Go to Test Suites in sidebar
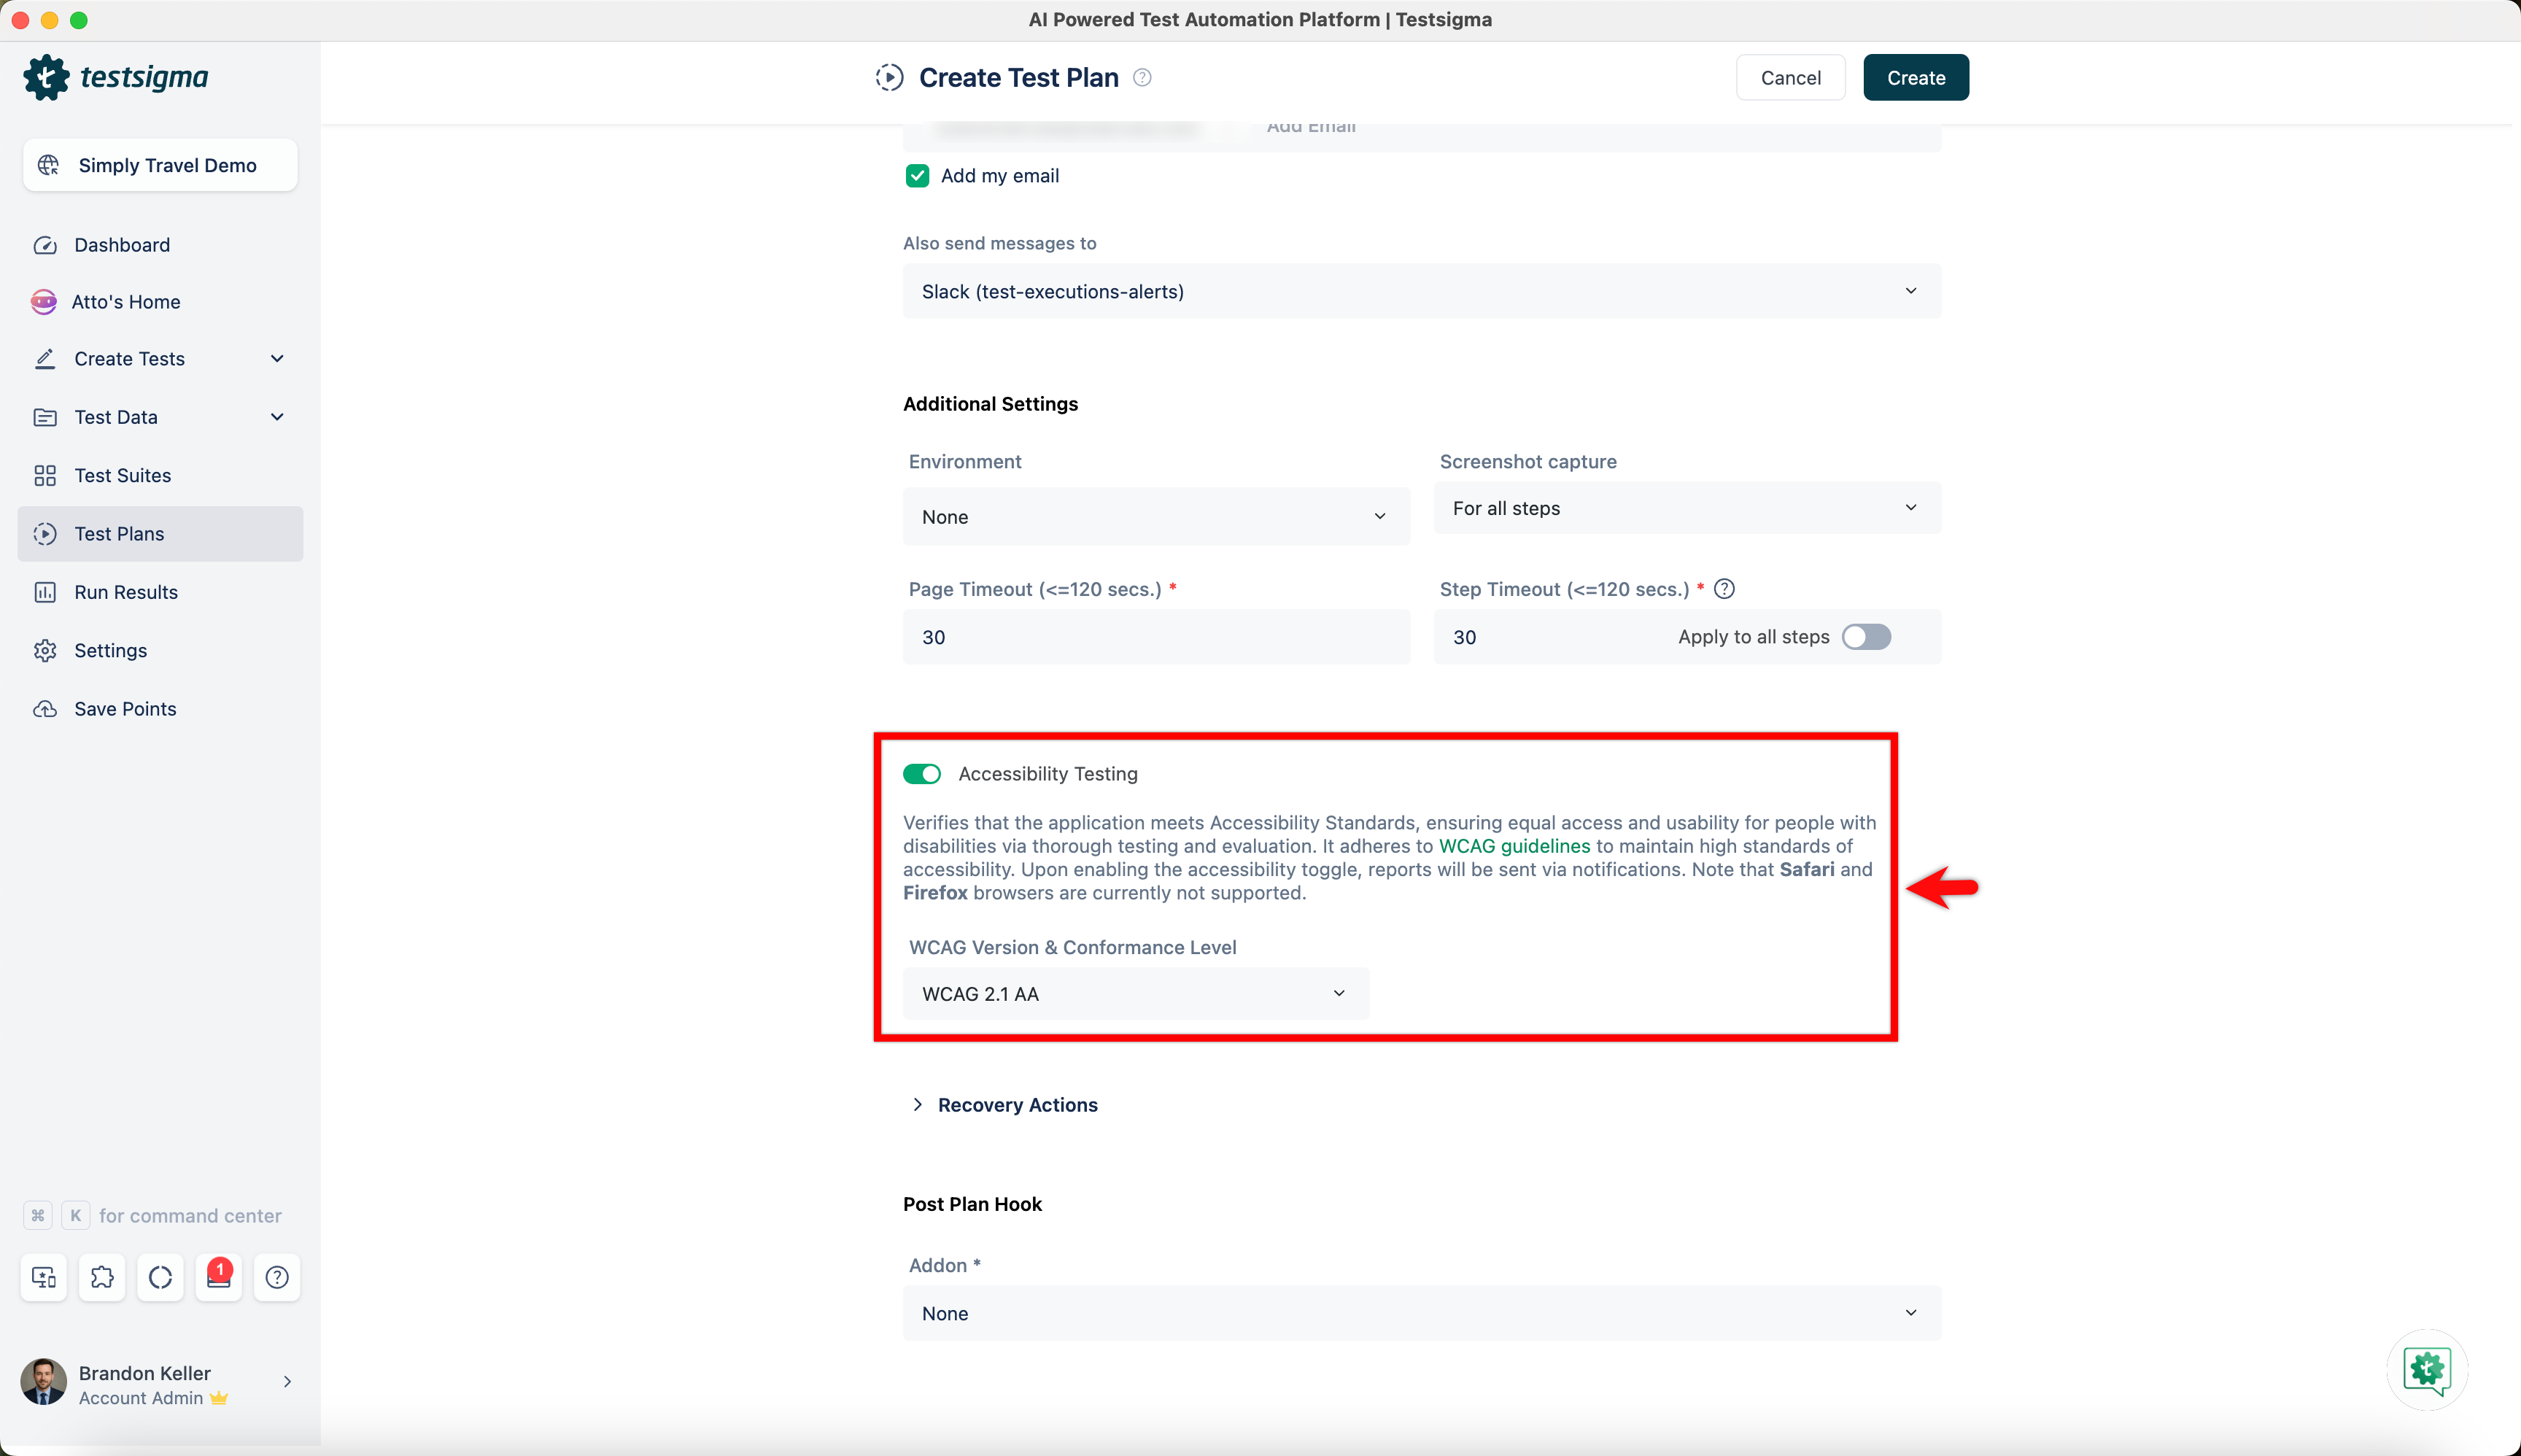 pyautogui.click(x=122, y=476)
